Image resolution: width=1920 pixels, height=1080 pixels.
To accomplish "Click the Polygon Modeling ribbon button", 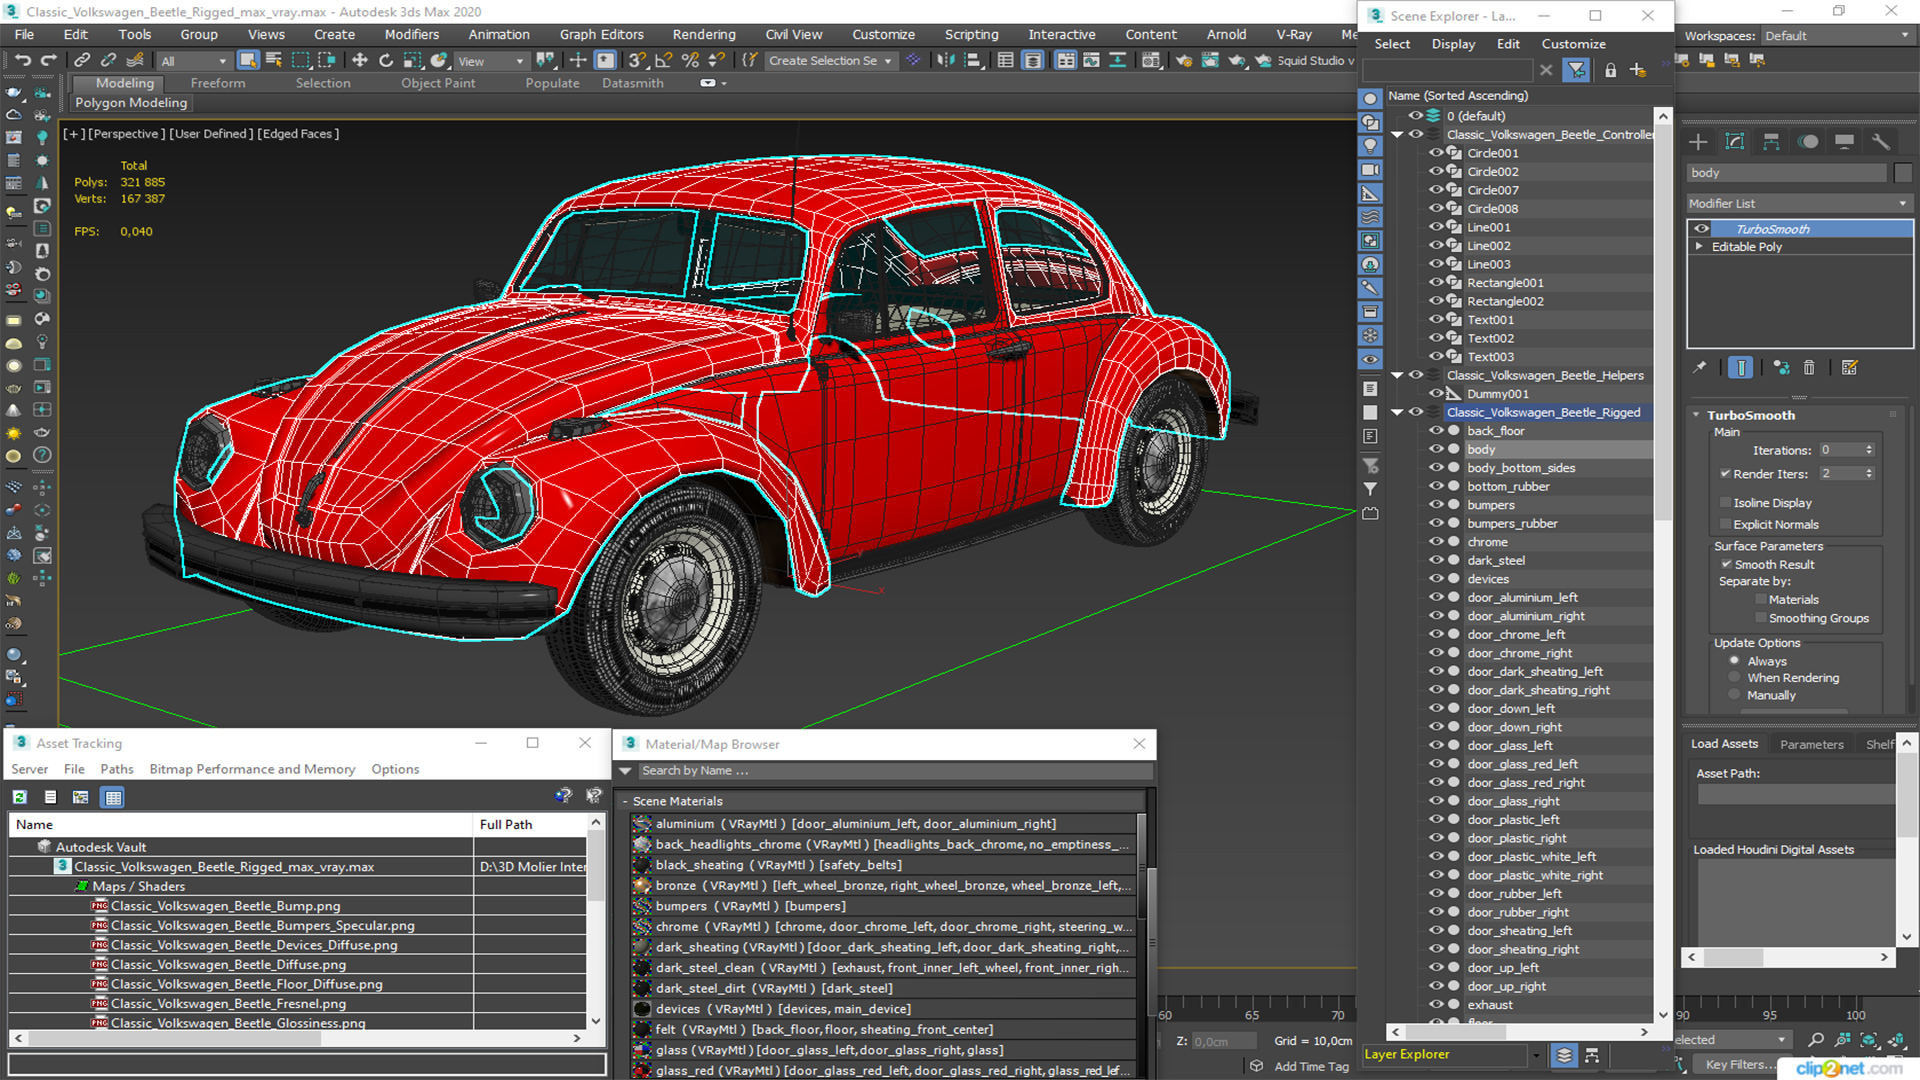I will (x=131, y=103).
